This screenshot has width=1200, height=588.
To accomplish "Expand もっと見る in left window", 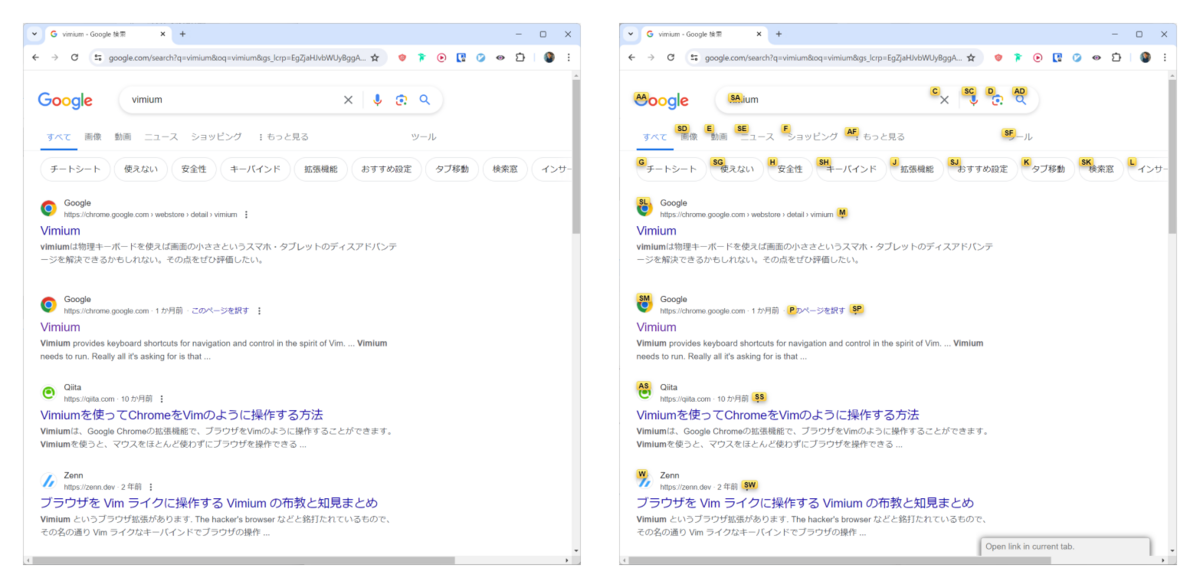I will [284, 137].
